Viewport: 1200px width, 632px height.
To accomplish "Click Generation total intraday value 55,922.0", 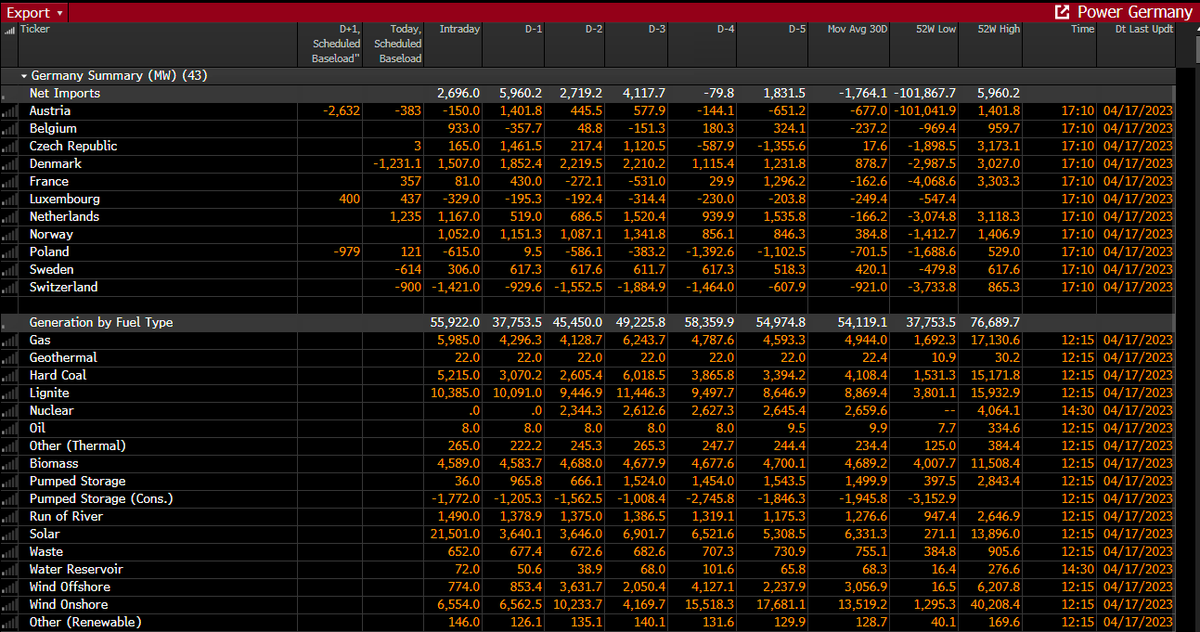I will click(455, 323).
